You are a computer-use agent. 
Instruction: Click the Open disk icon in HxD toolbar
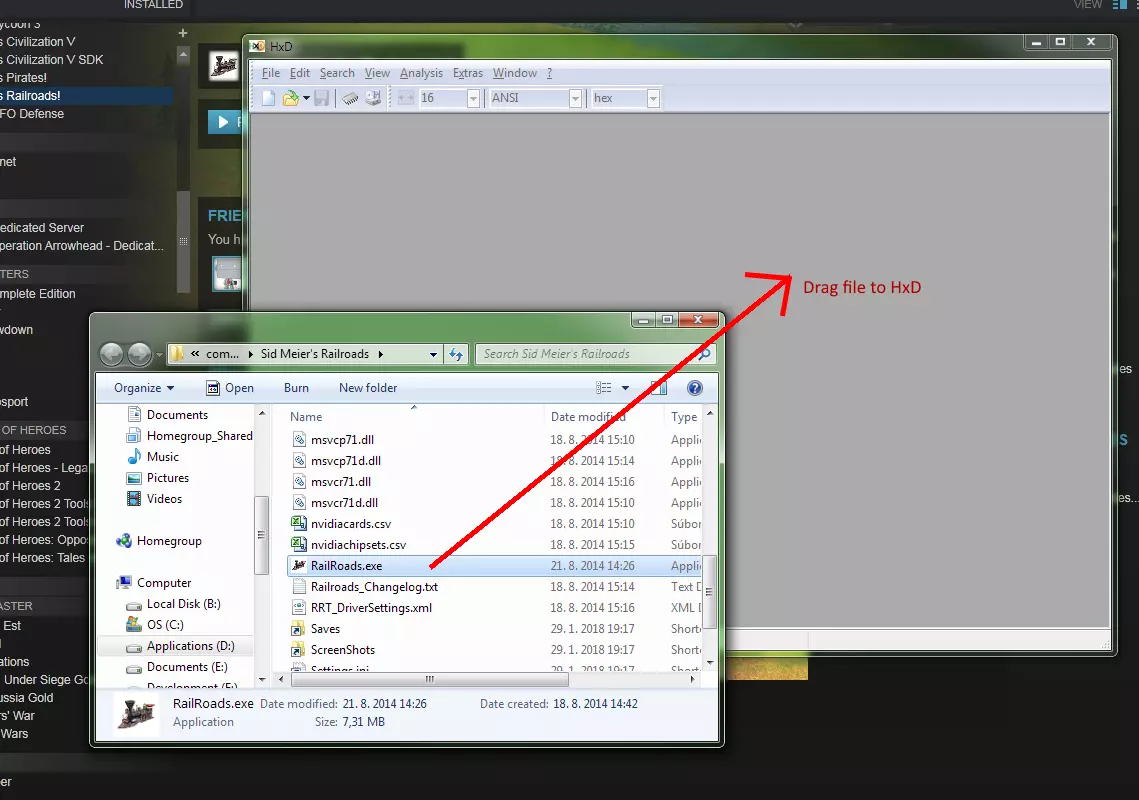373,98
